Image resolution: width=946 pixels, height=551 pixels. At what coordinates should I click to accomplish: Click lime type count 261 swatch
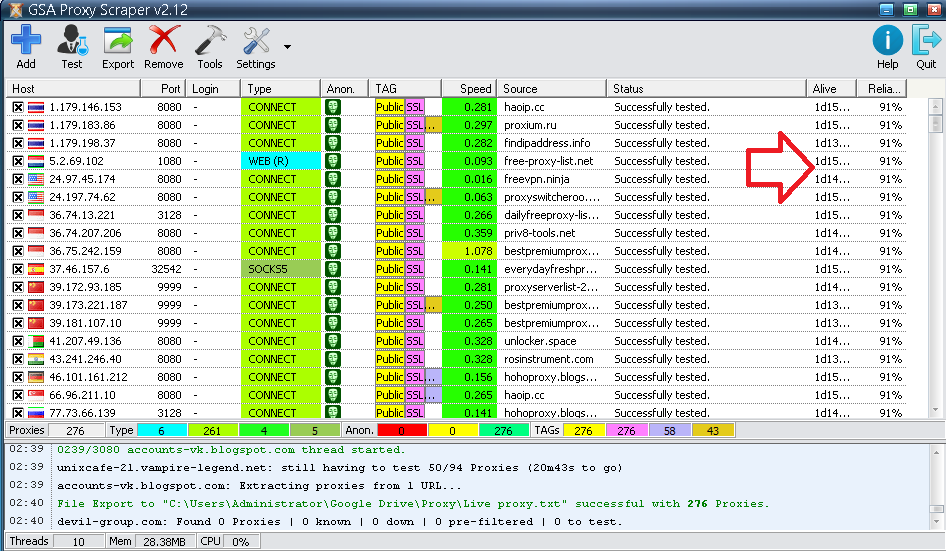[x=212, y=431]
